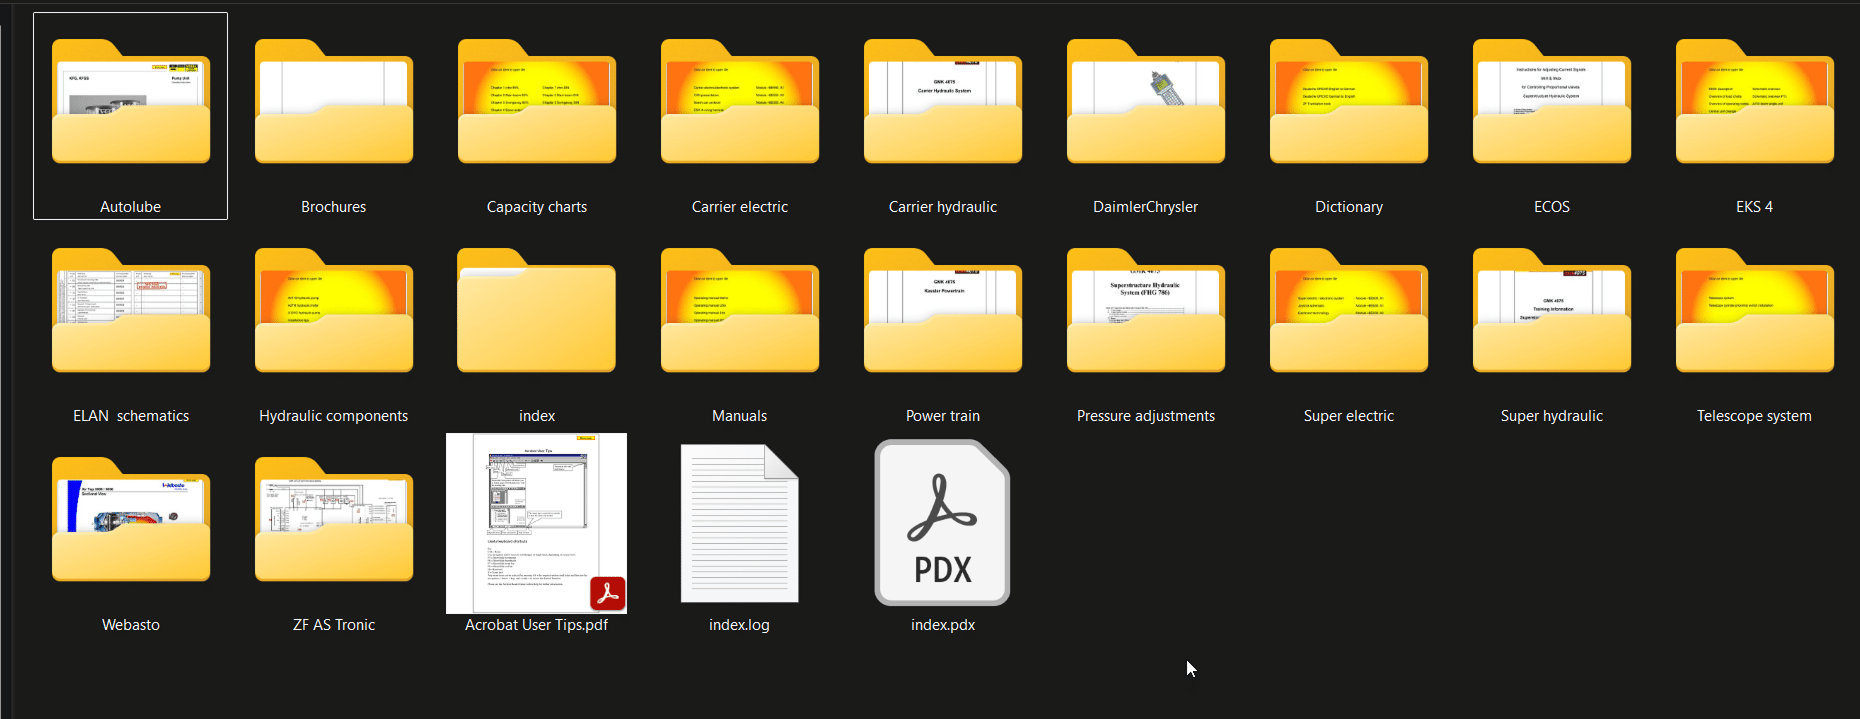This screenshot has width=1860, height=719.
Task: Click the ZF AS Tronic folder icon
Action: coord(334,519)
